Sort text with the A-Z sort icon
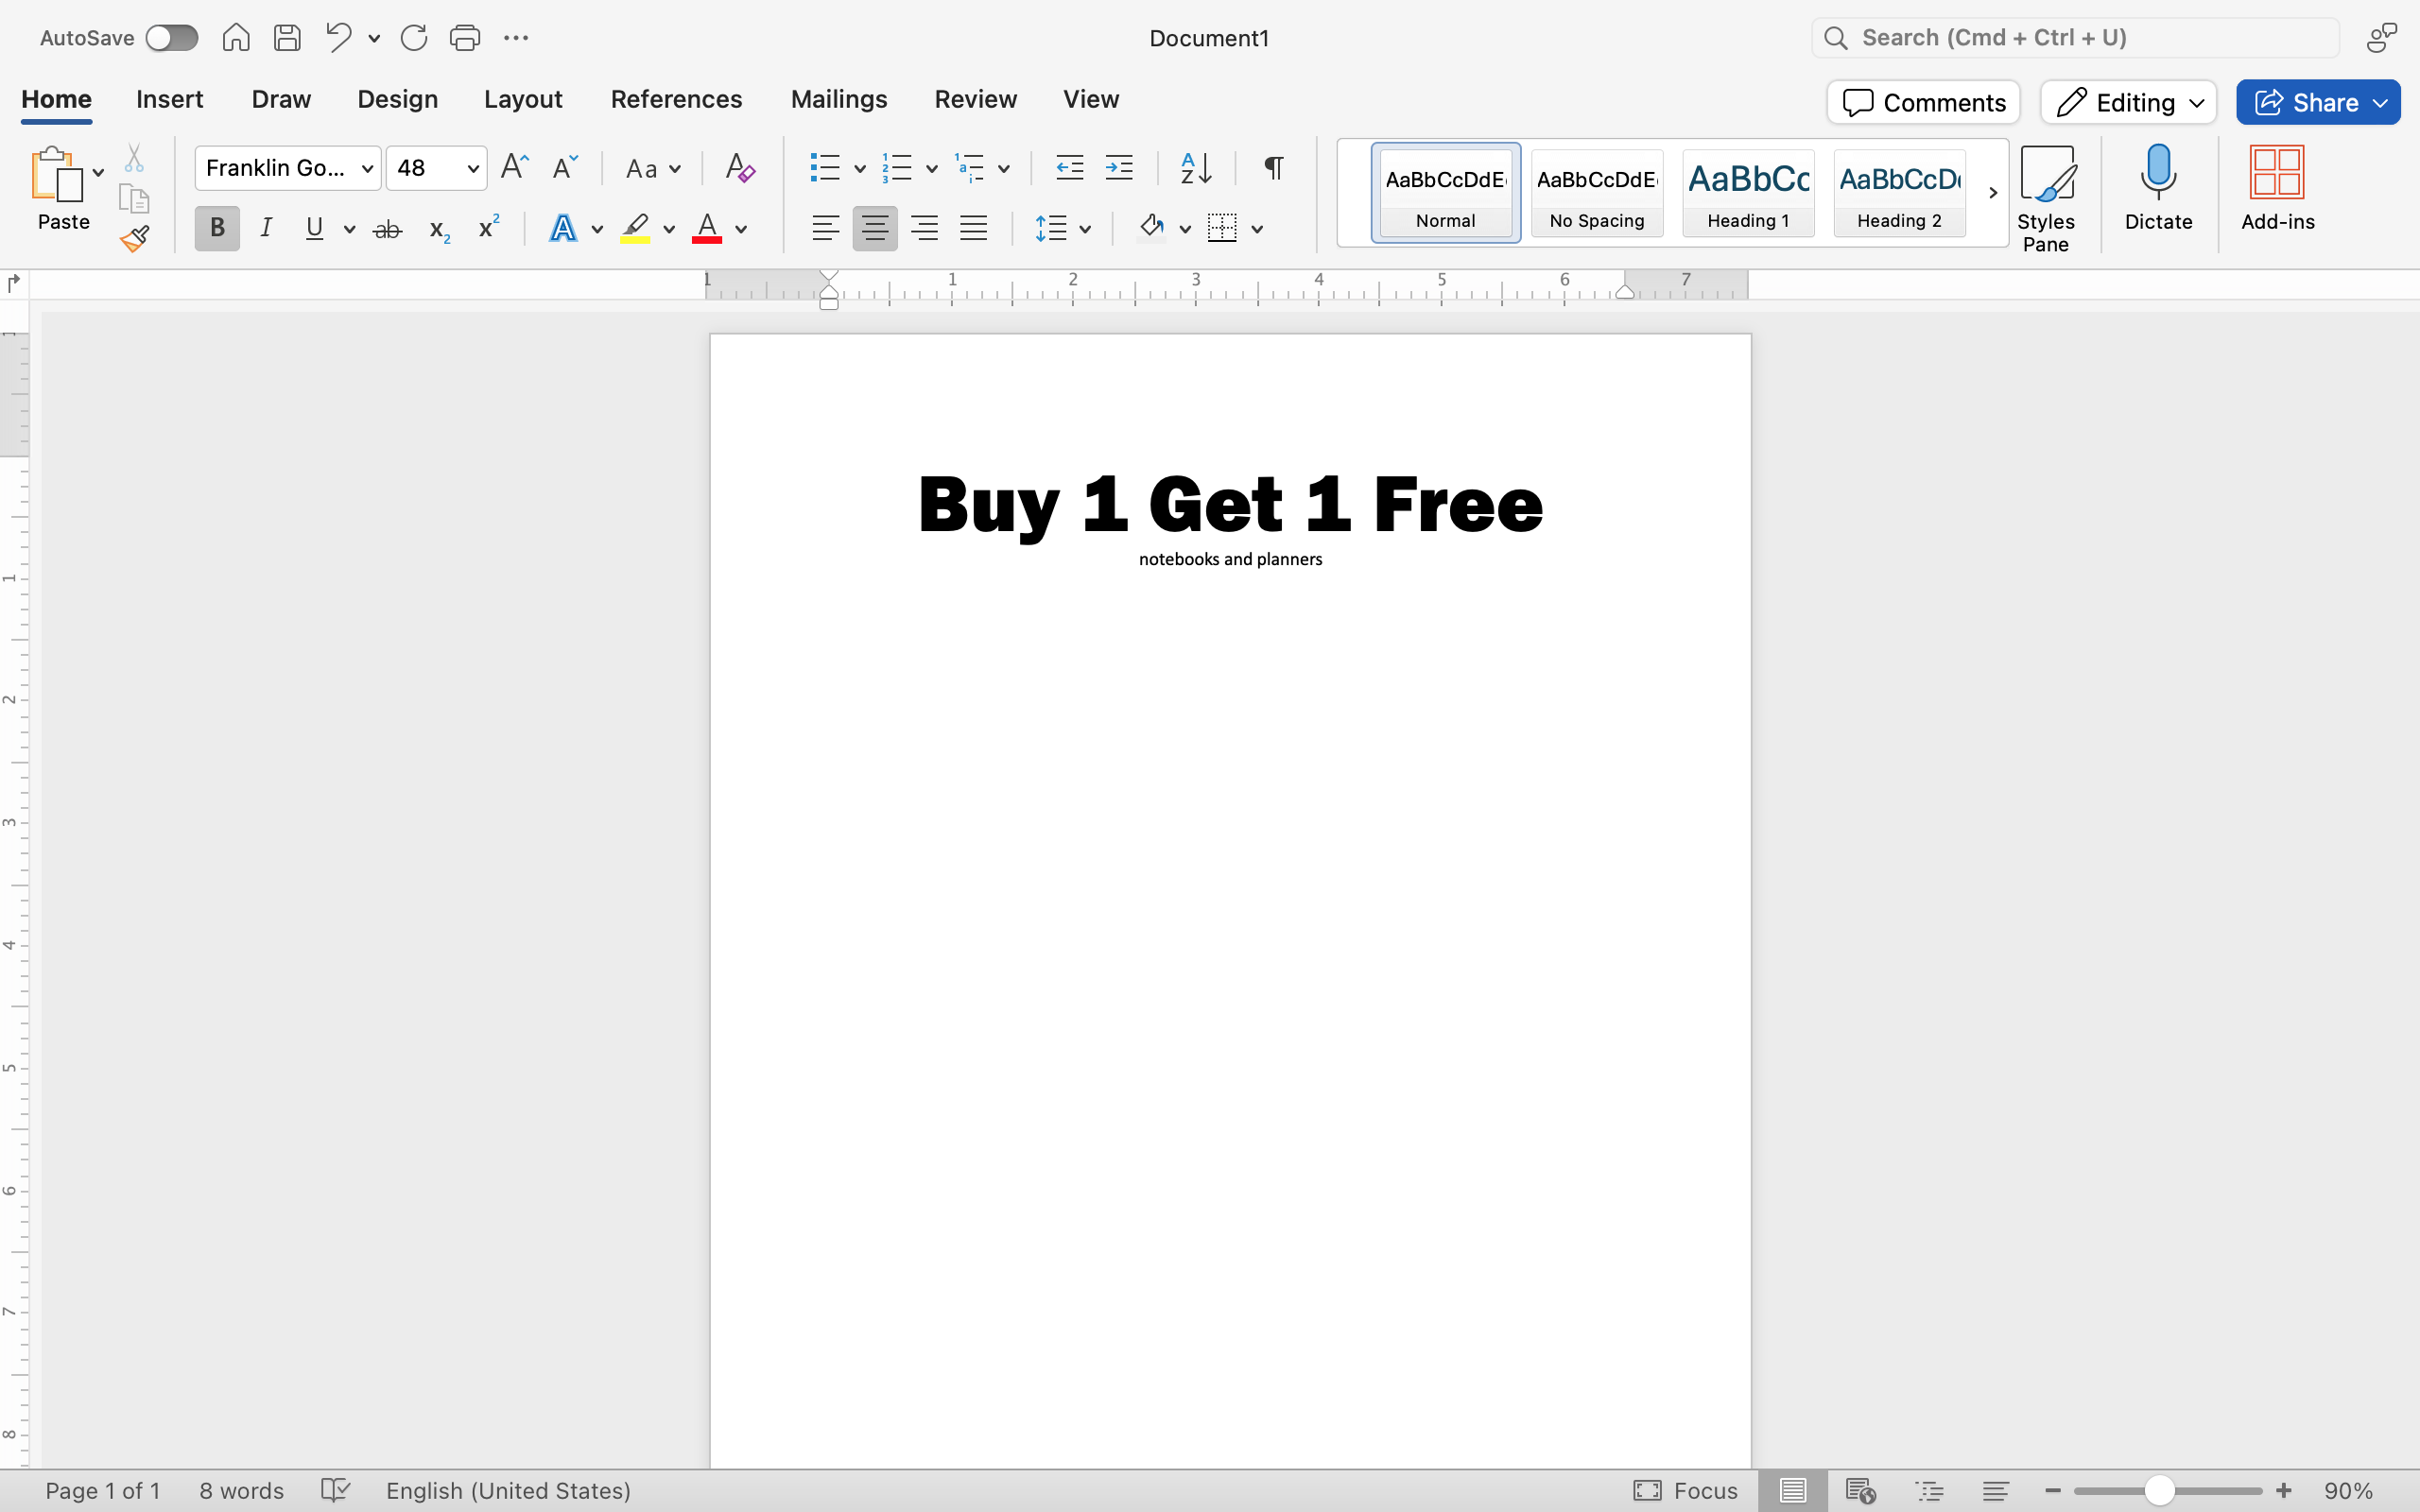 pos(1196,167)
